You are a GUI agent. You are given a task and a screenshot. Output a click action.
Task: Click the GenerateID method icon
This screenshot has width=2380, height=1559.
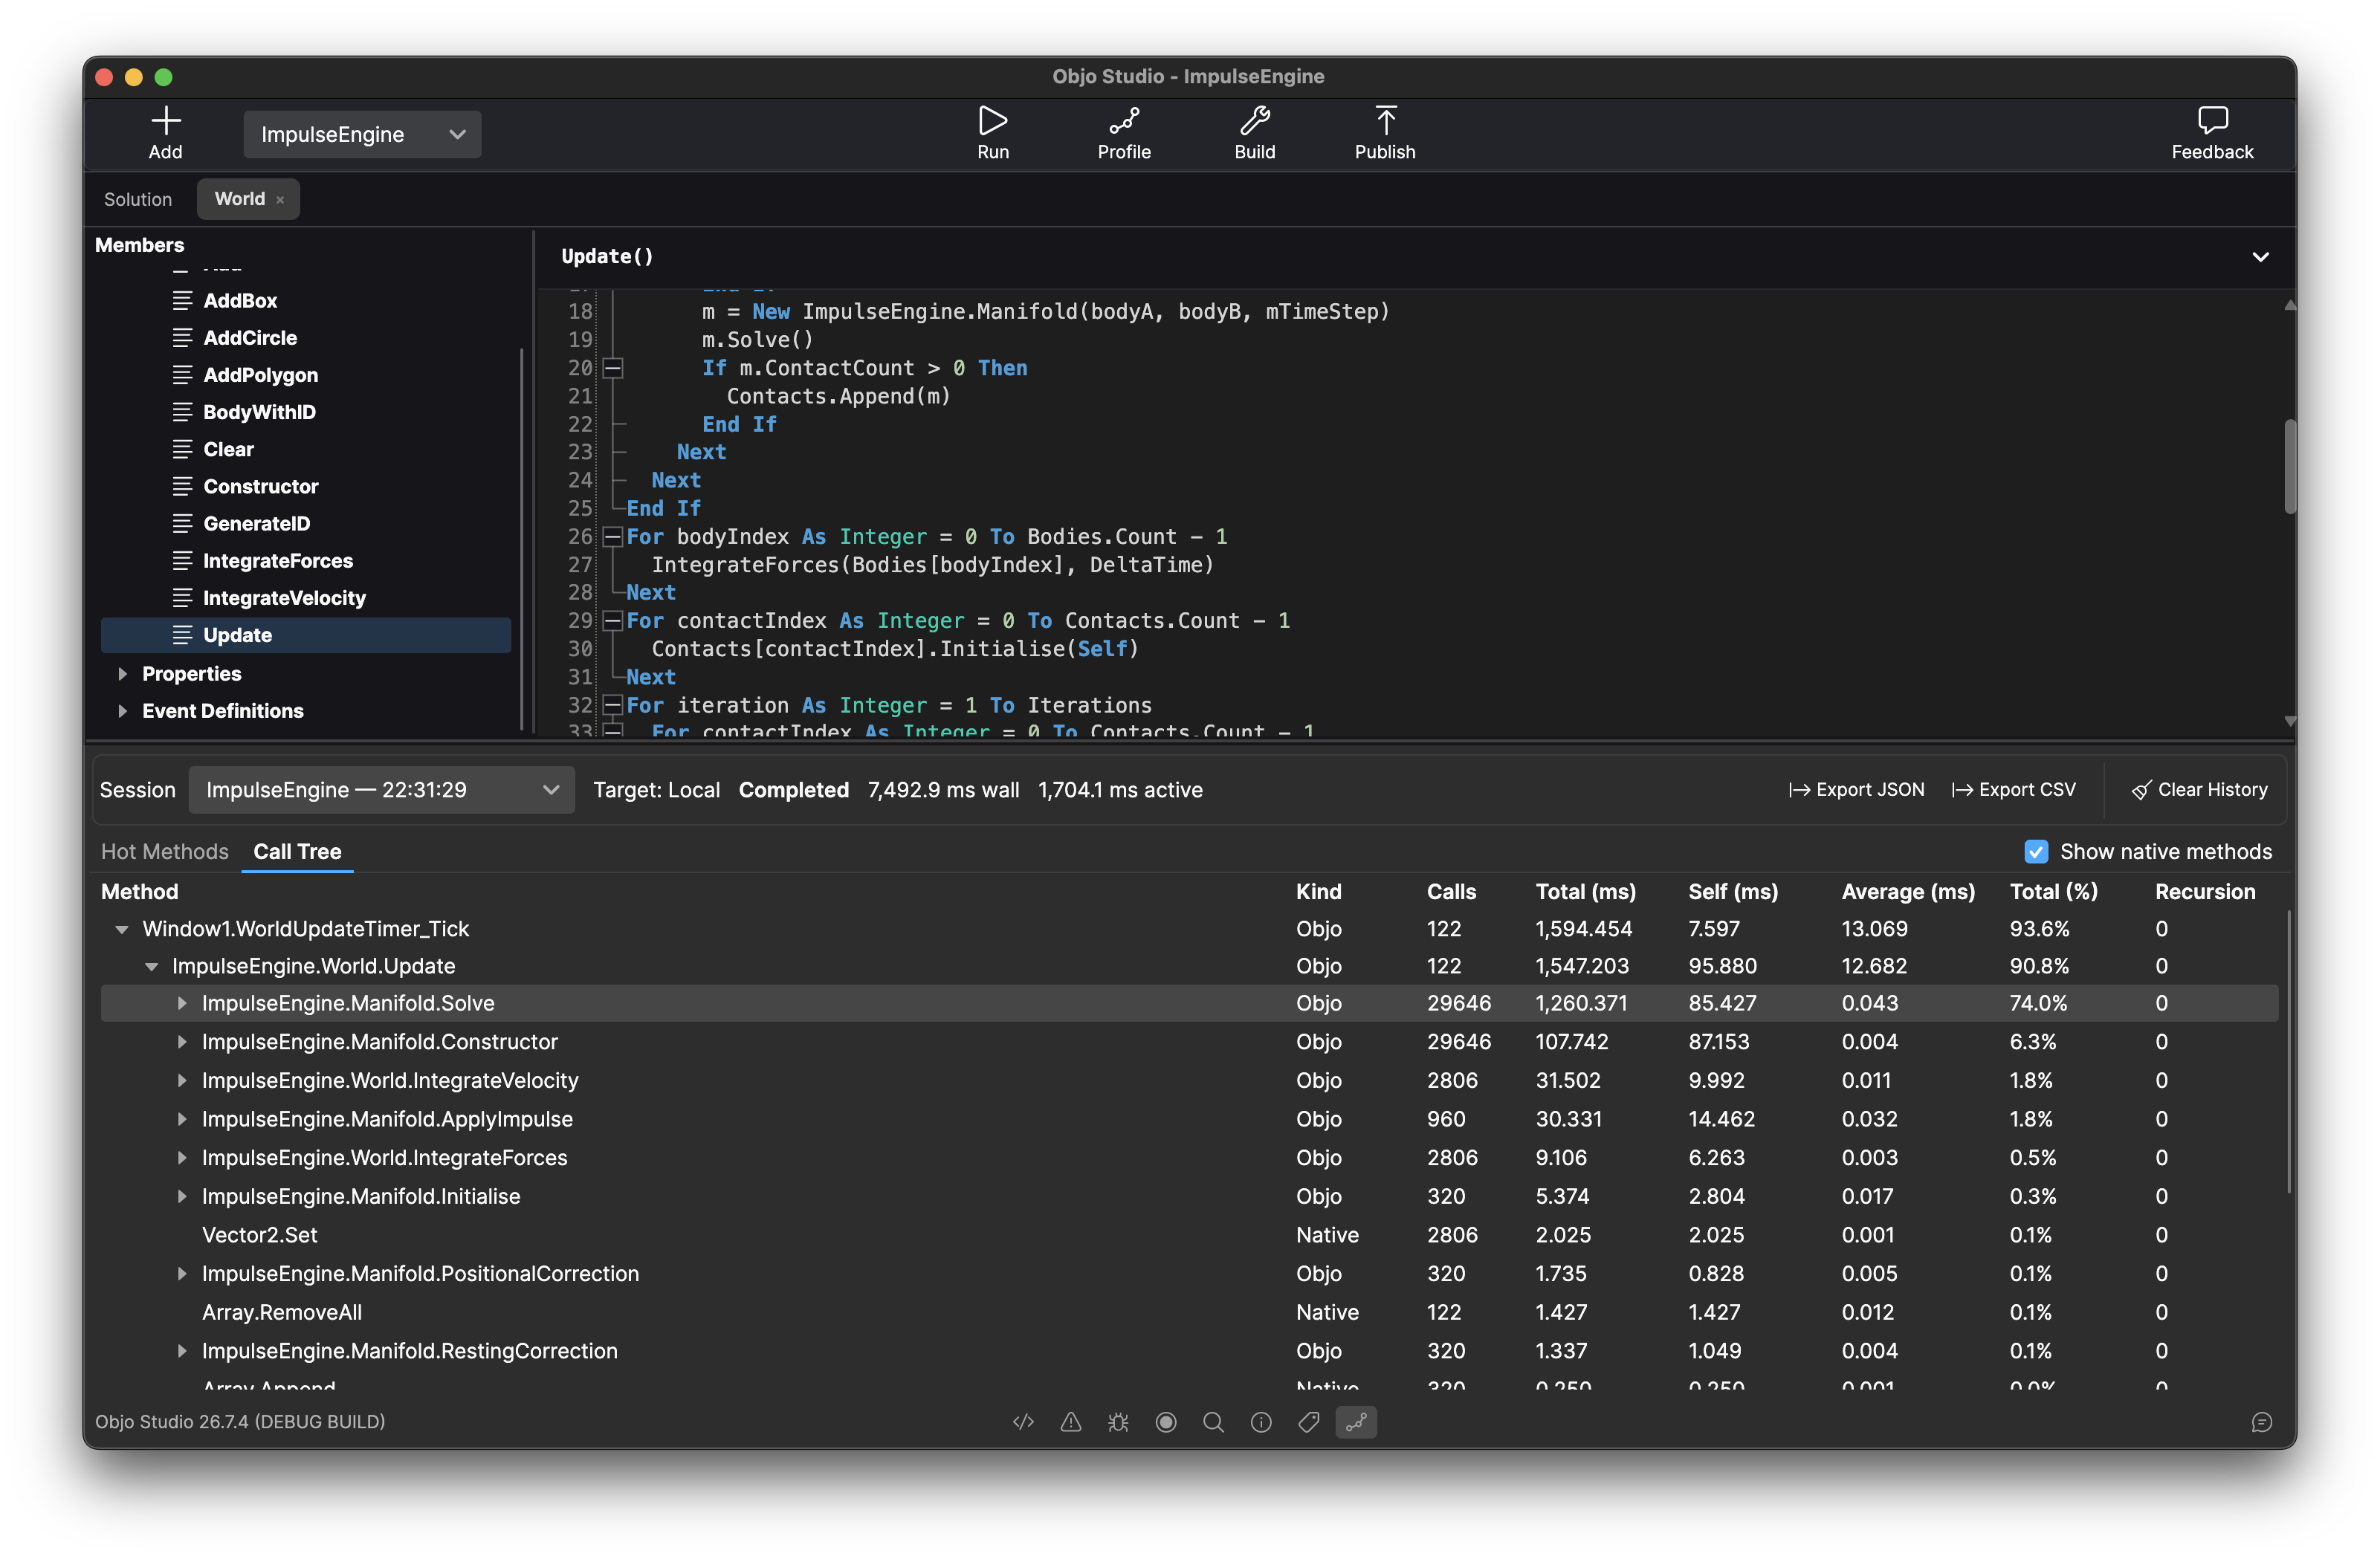click(x=182, y=523)
